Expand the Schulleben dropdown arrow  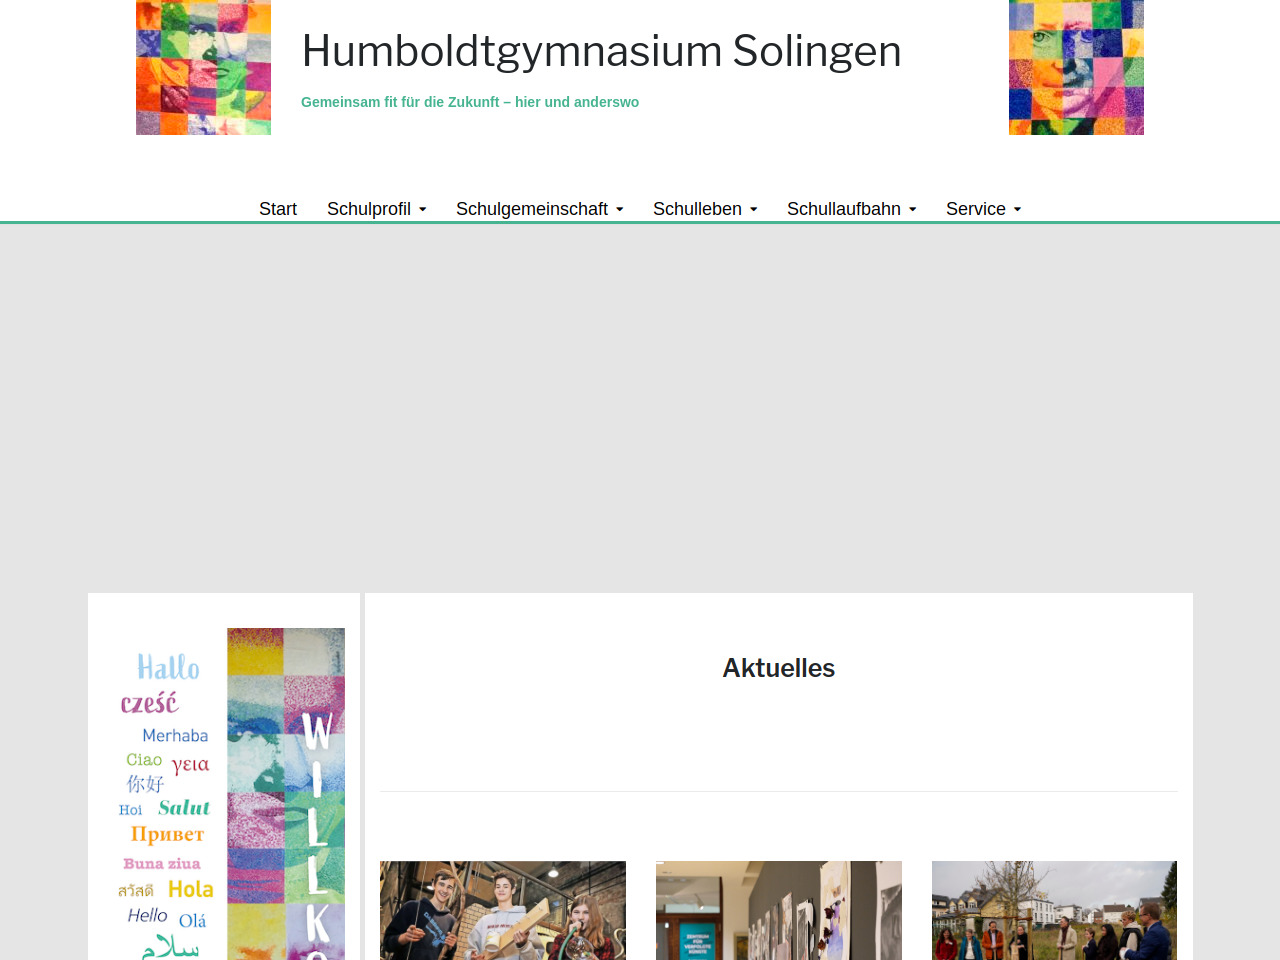click(x=754, y=210)
